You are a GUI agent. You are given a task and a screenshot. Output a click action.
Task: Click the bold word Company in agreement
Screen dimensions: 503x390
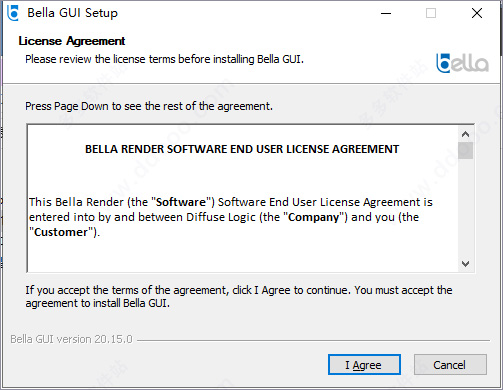pos(314,217)
